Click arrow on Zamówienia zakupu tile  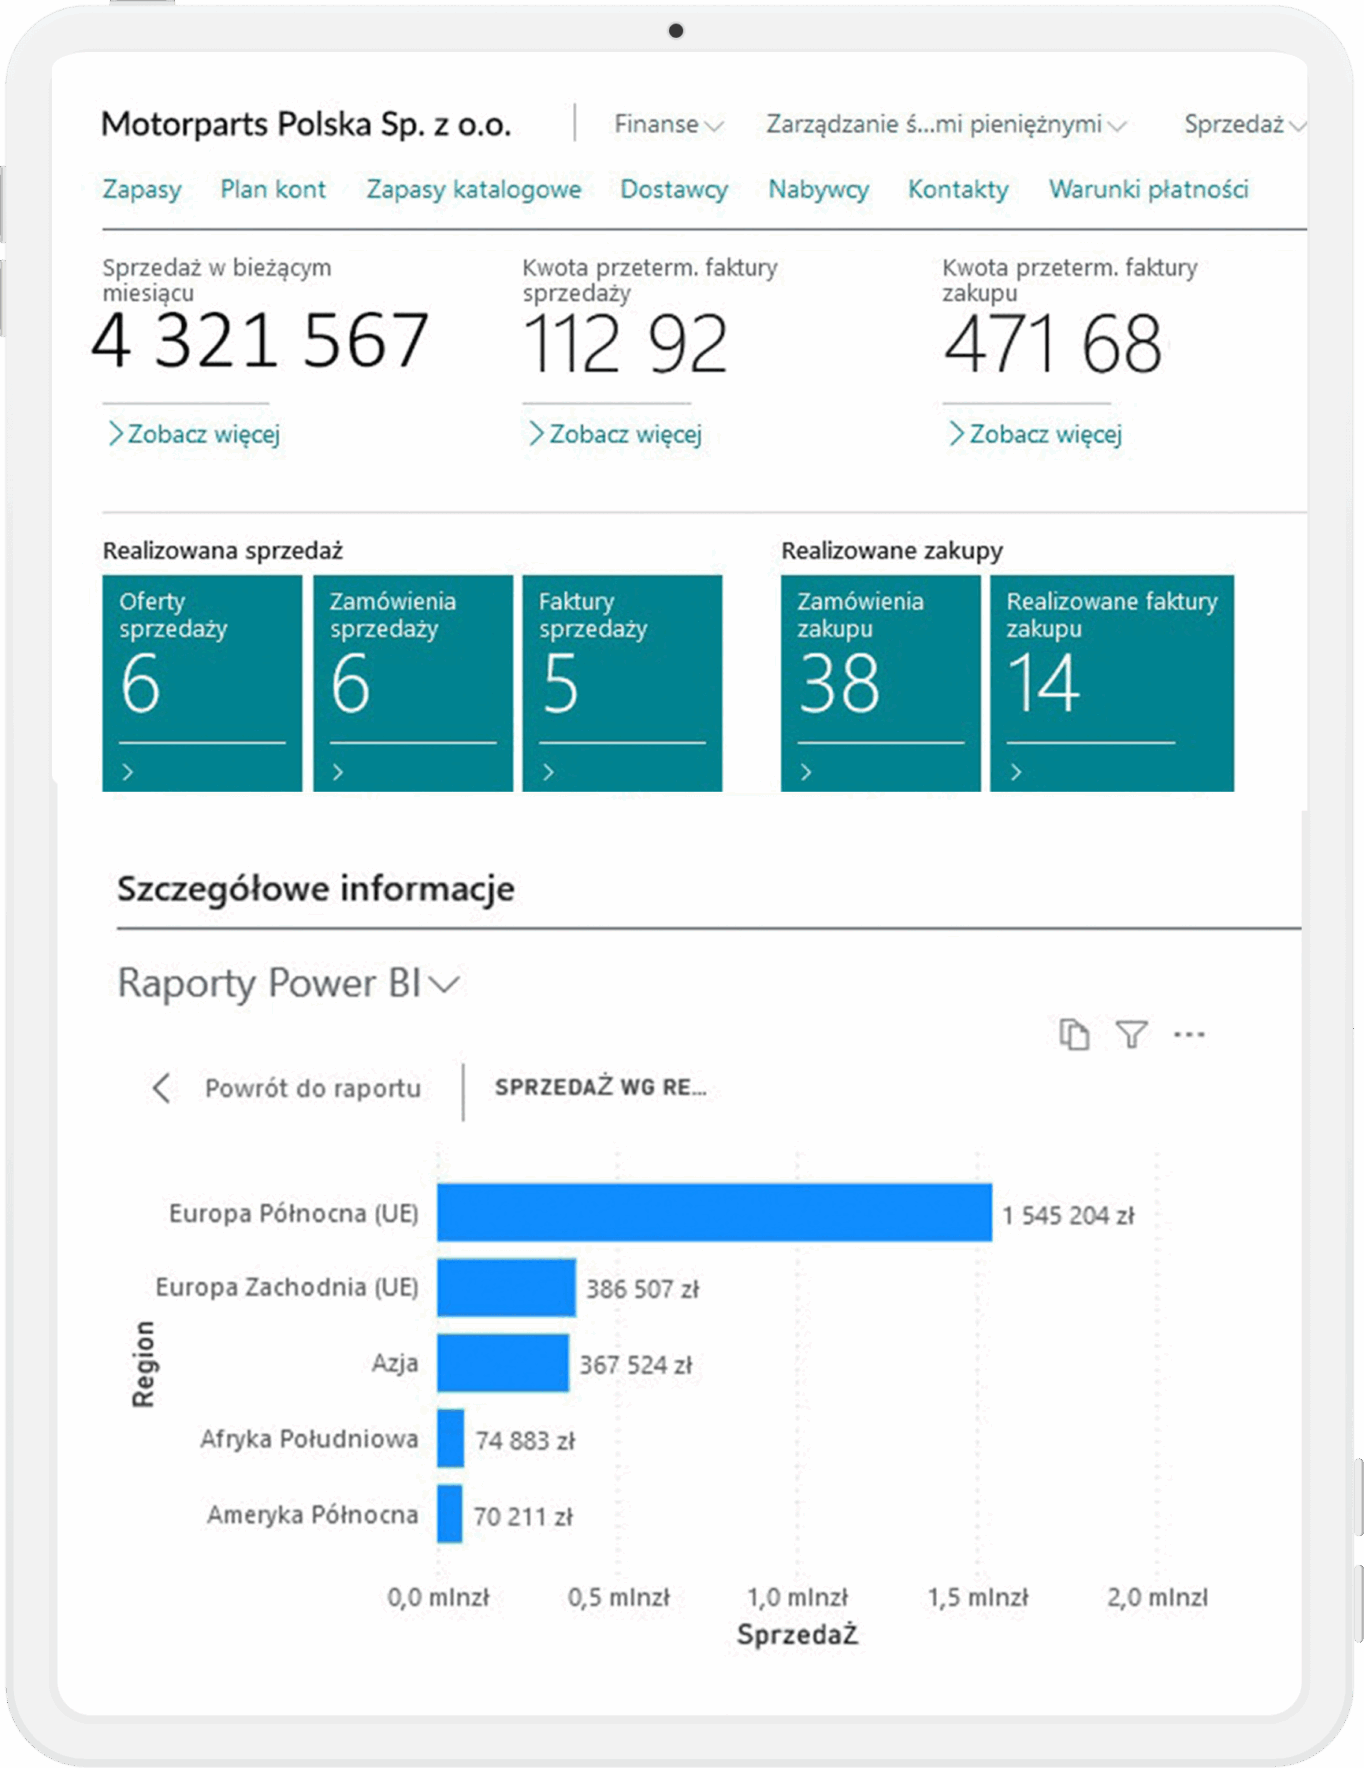tap(806, 771)
